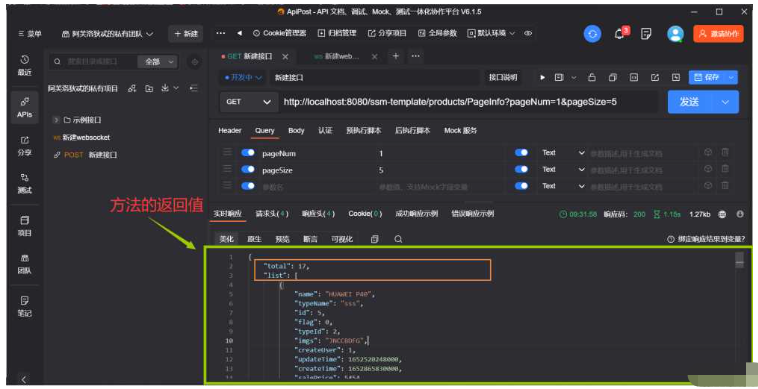Open the GET request method dropdown

pos(248,102)
